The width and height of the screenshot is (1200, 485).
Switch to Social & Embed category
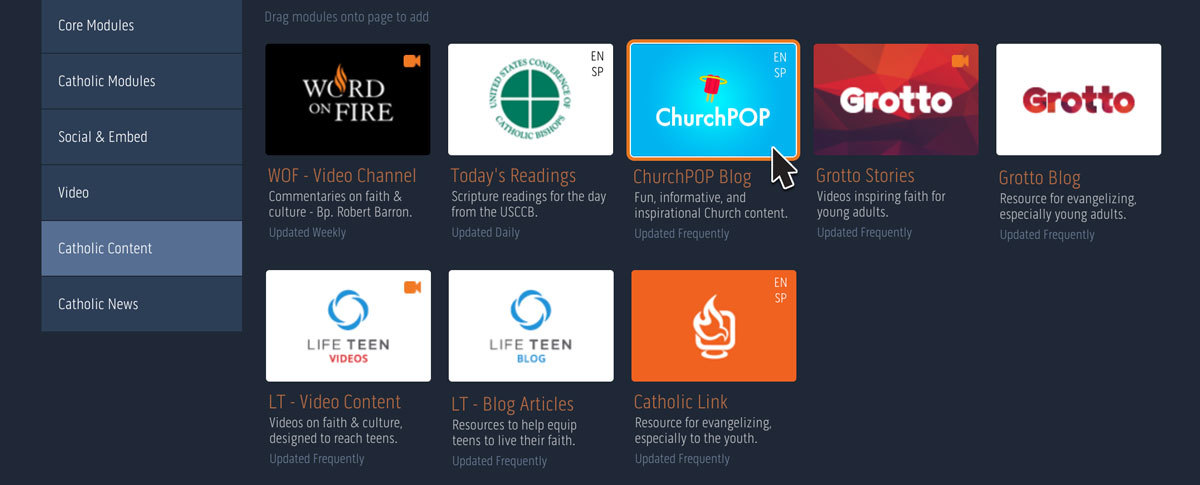click(142, 137)
